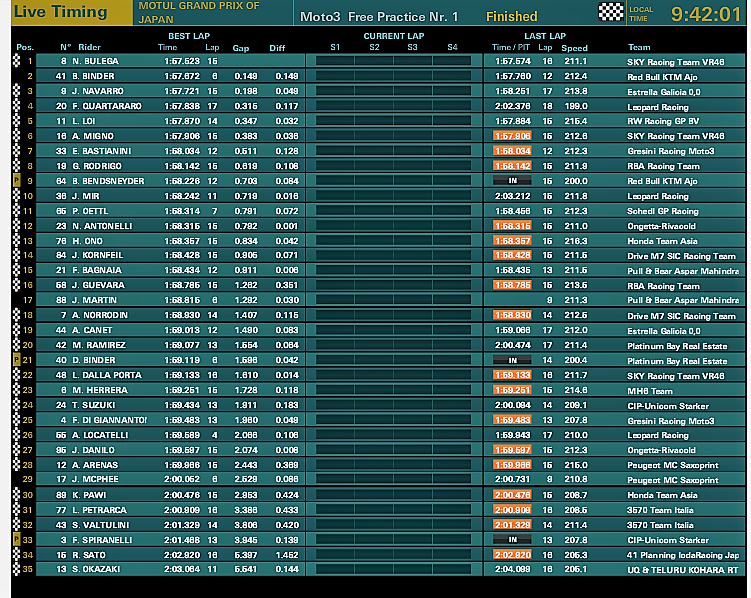Click the S4 sector header
The height and width of the screenshot is (598, 751).
pos(452,47)
